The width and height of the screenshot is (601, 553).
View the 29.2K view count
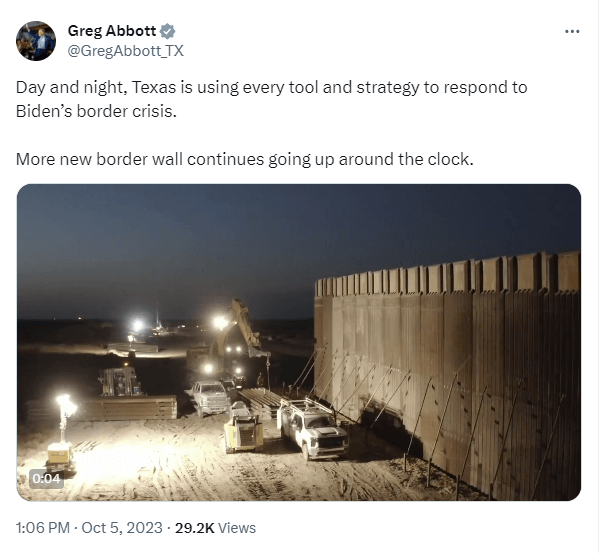point(194,528)
